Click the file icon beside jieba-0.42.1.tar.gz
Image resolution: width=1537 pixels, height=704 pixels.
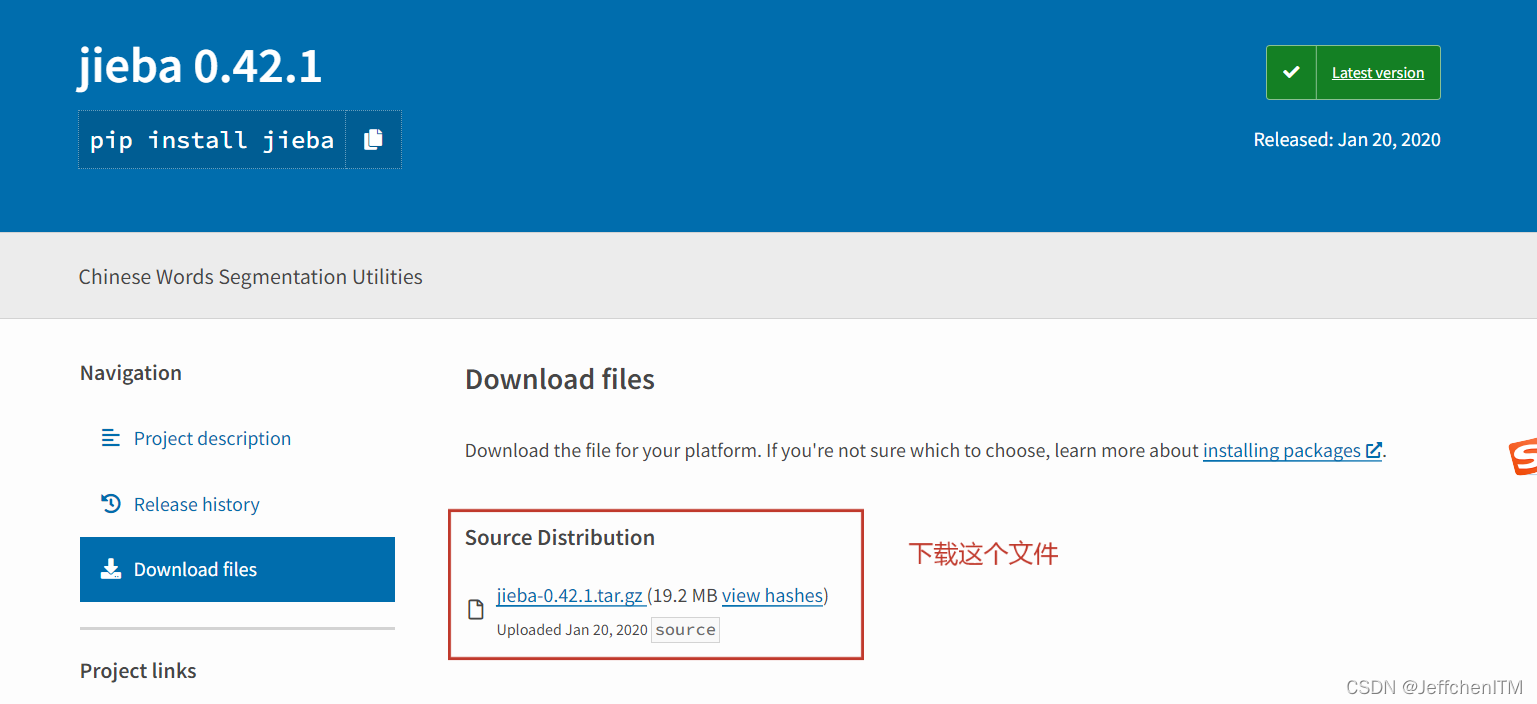point(477,609)
